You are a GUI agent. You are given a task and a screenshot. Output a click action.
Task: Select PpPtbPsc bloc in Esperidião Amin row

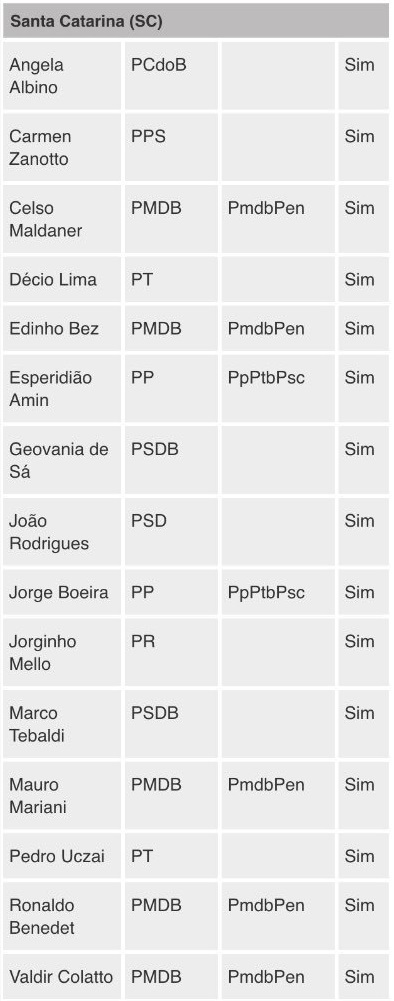[x=266, y=378]
